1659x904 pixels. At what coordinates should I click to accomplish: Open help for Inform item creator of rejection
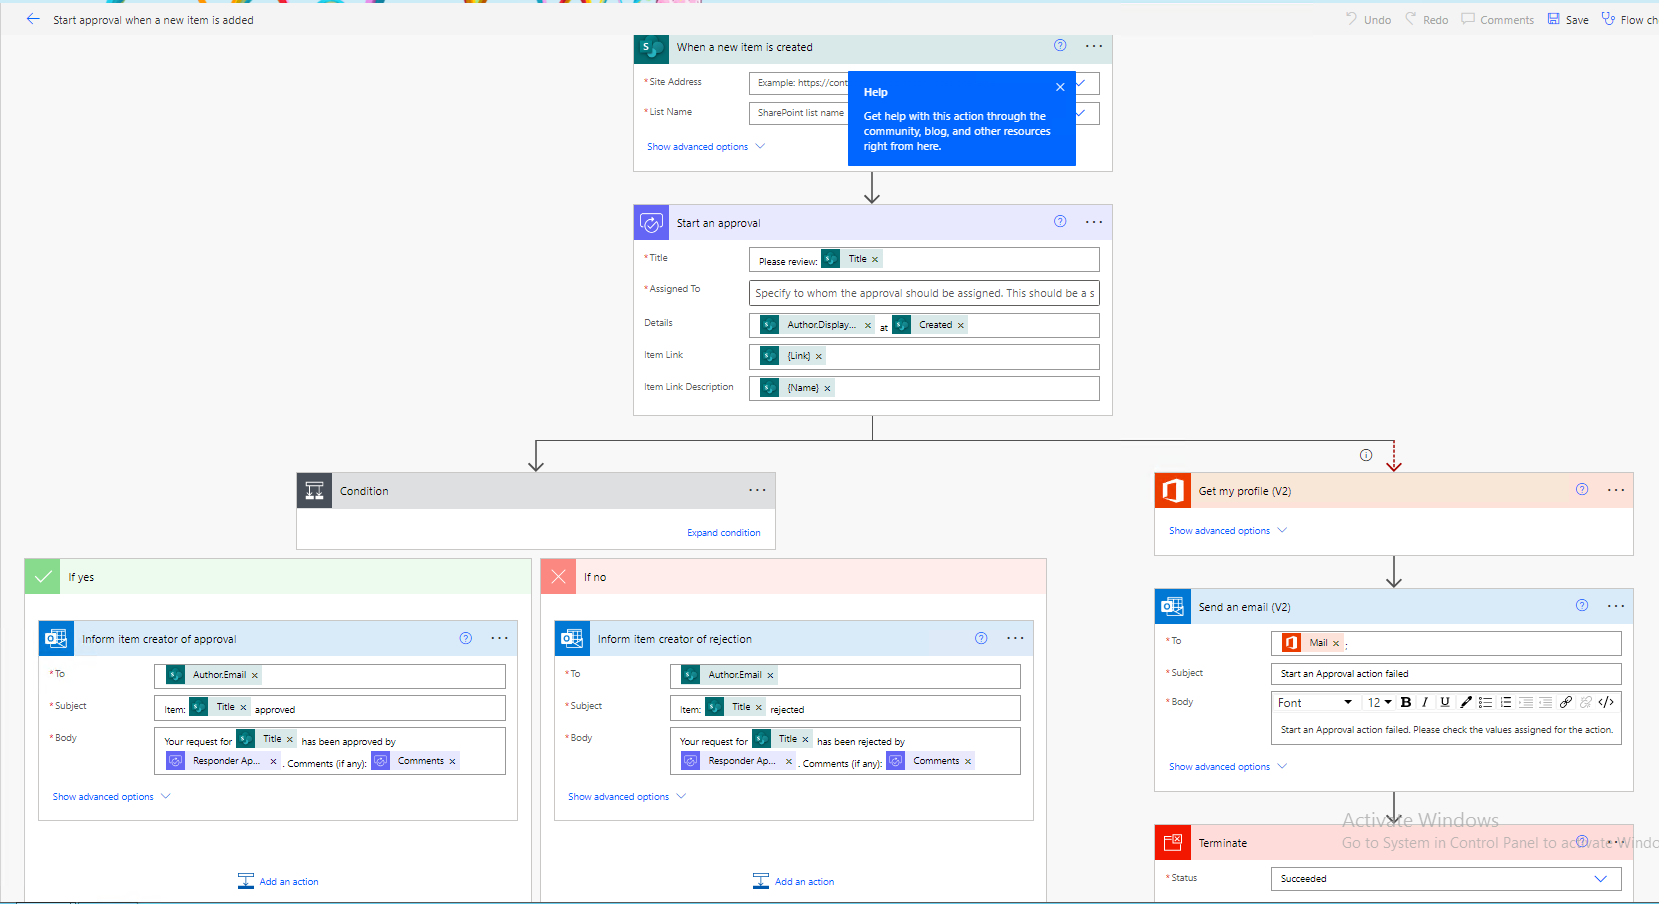[981, 638]
